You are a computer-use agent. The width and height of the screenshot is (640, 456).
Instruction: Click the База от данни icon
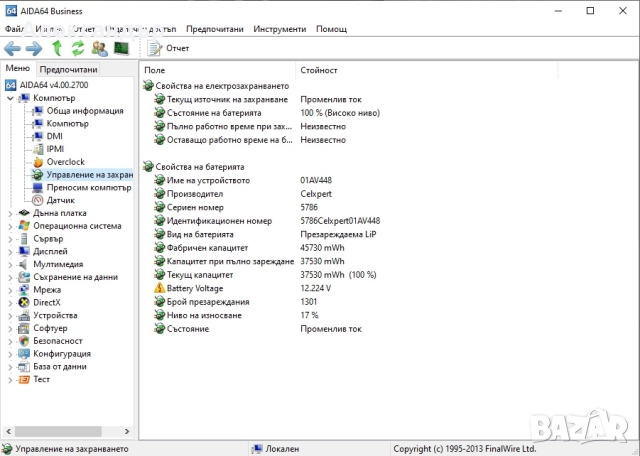pos(24,367)
